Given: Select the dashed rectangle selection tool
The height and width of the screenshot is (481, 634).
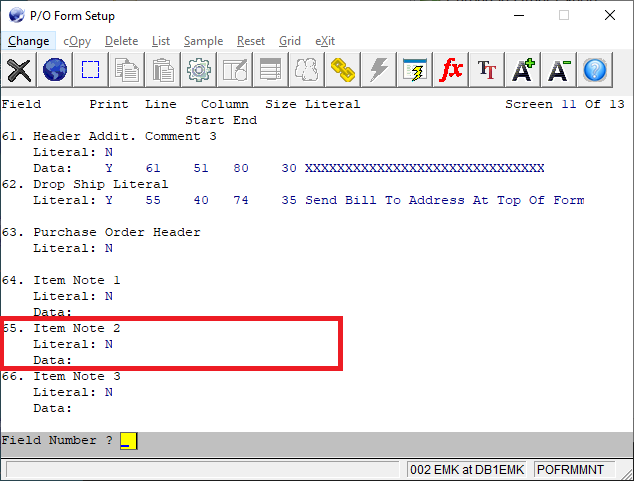Looking at the screenshot, I should click(90, 70).
